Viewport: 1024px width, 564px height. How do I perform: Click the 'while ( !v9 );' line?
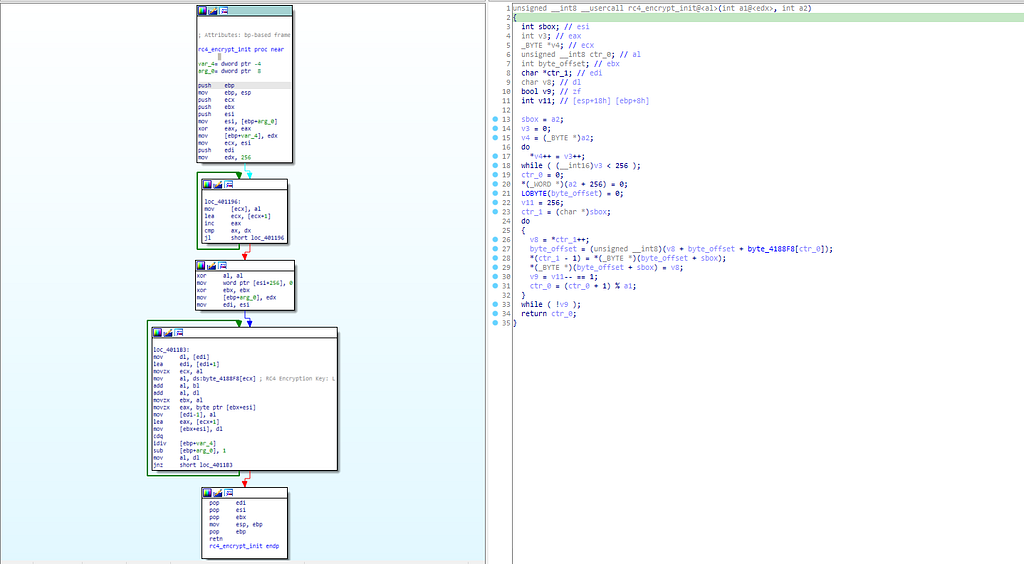pyautogui.click(x=551, y=304)
